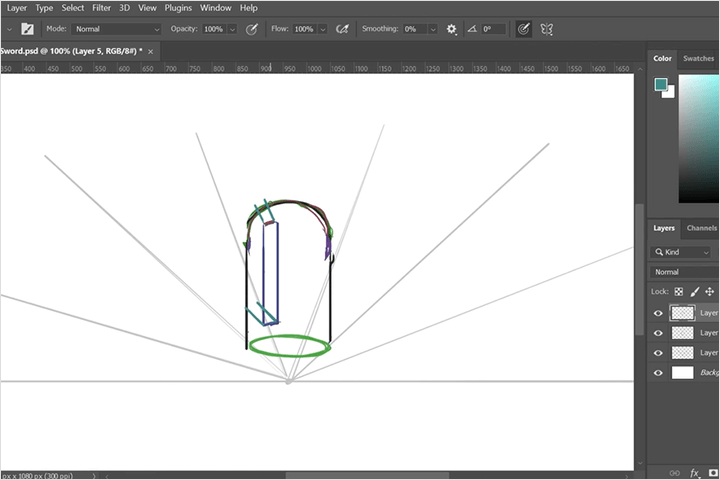Toggle visibility of the Background layer
Viewport: 720px width, 480px height.
pyautogui.click(x=658, y=373)
